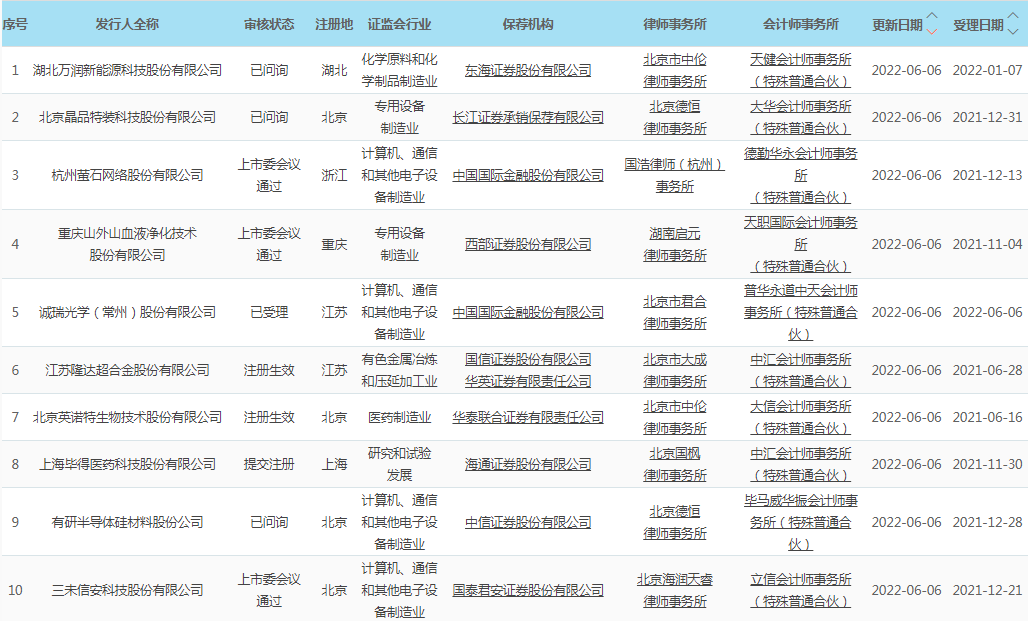Sort update date ascending with up arrow

[932, 17]
